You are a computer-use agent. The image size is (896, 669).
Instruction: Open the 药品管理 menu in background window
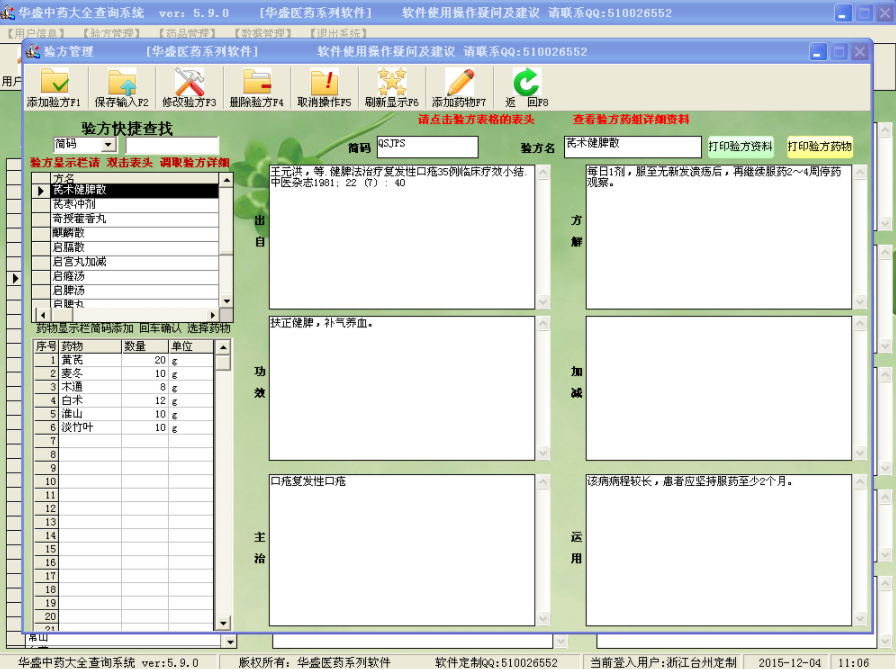coord(187,33)
